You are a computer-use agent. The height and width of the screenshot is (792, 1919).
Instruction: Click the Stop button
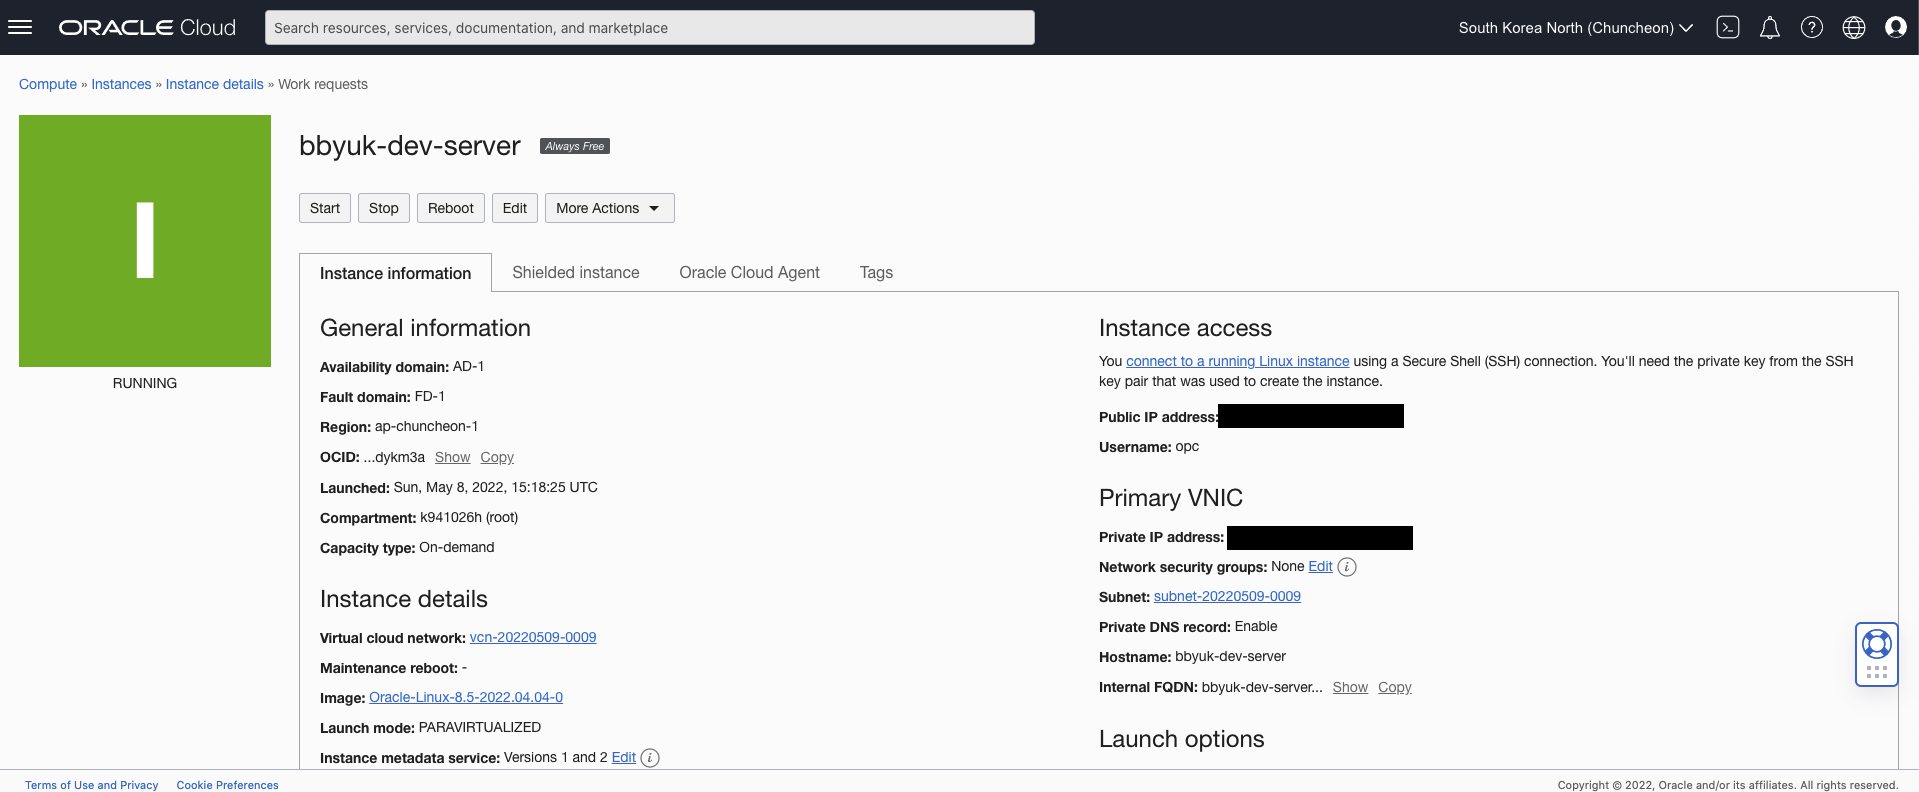tap(384, 208)
